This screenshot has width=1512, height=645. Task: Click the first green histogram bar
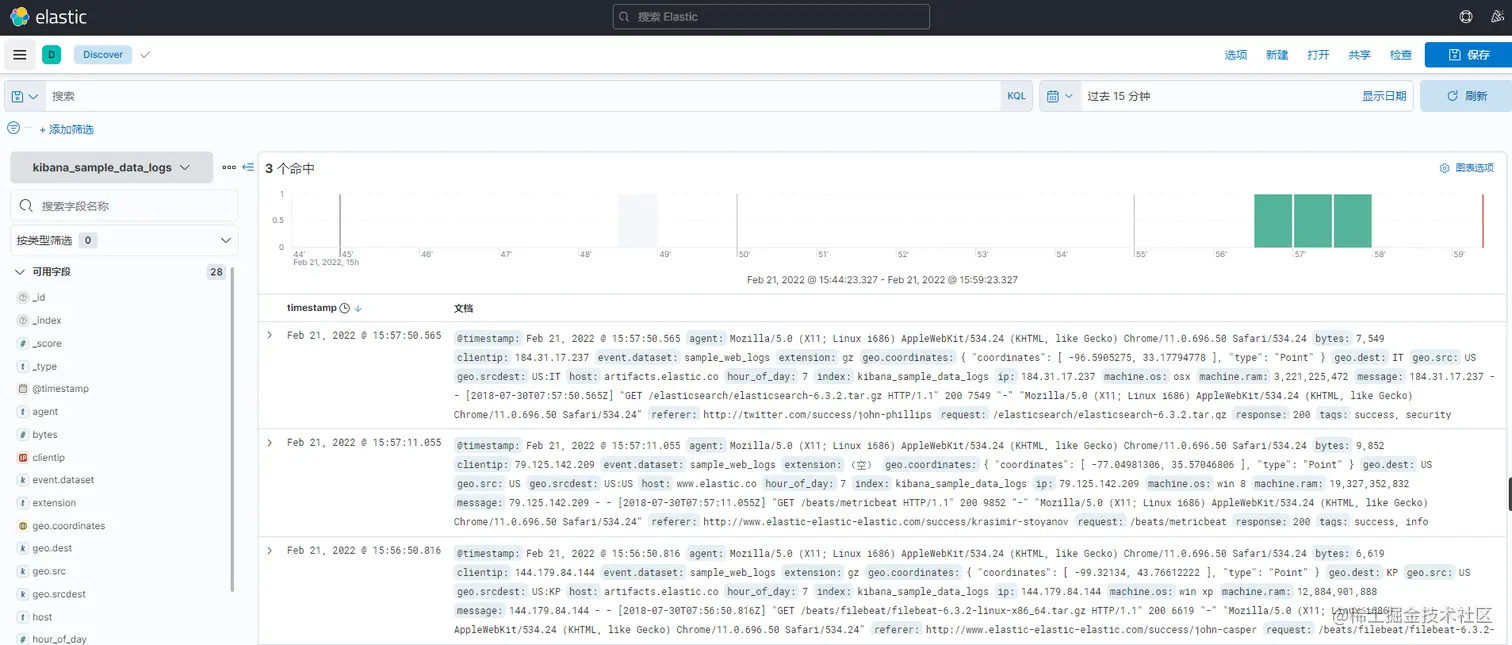click(1273, 221)
